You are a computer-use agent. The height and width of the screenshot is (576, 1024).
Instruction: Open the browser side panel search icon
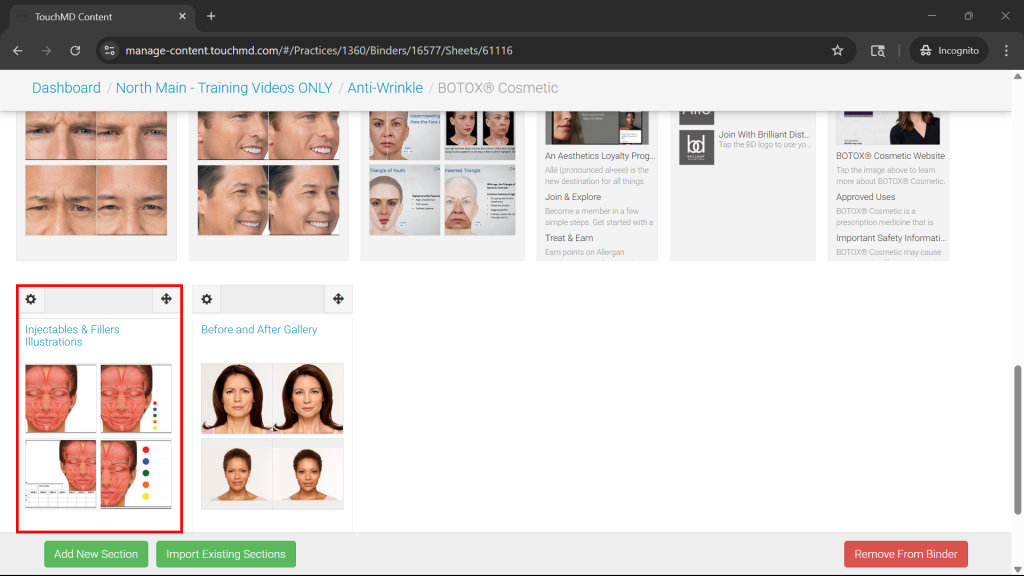(878, 50)
